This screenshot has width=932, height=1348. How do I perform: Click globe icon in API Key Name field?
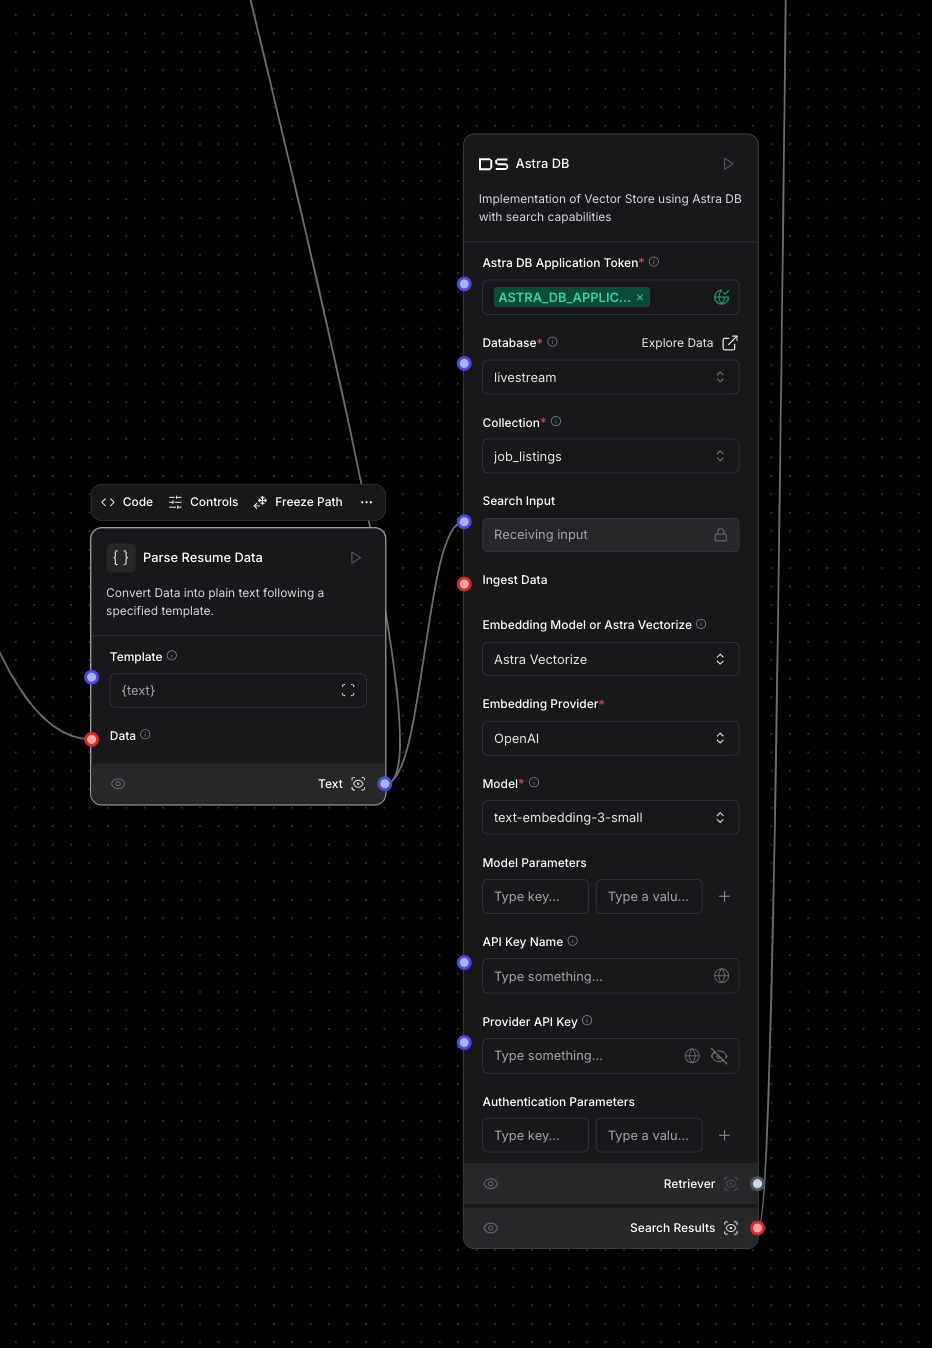721,976
